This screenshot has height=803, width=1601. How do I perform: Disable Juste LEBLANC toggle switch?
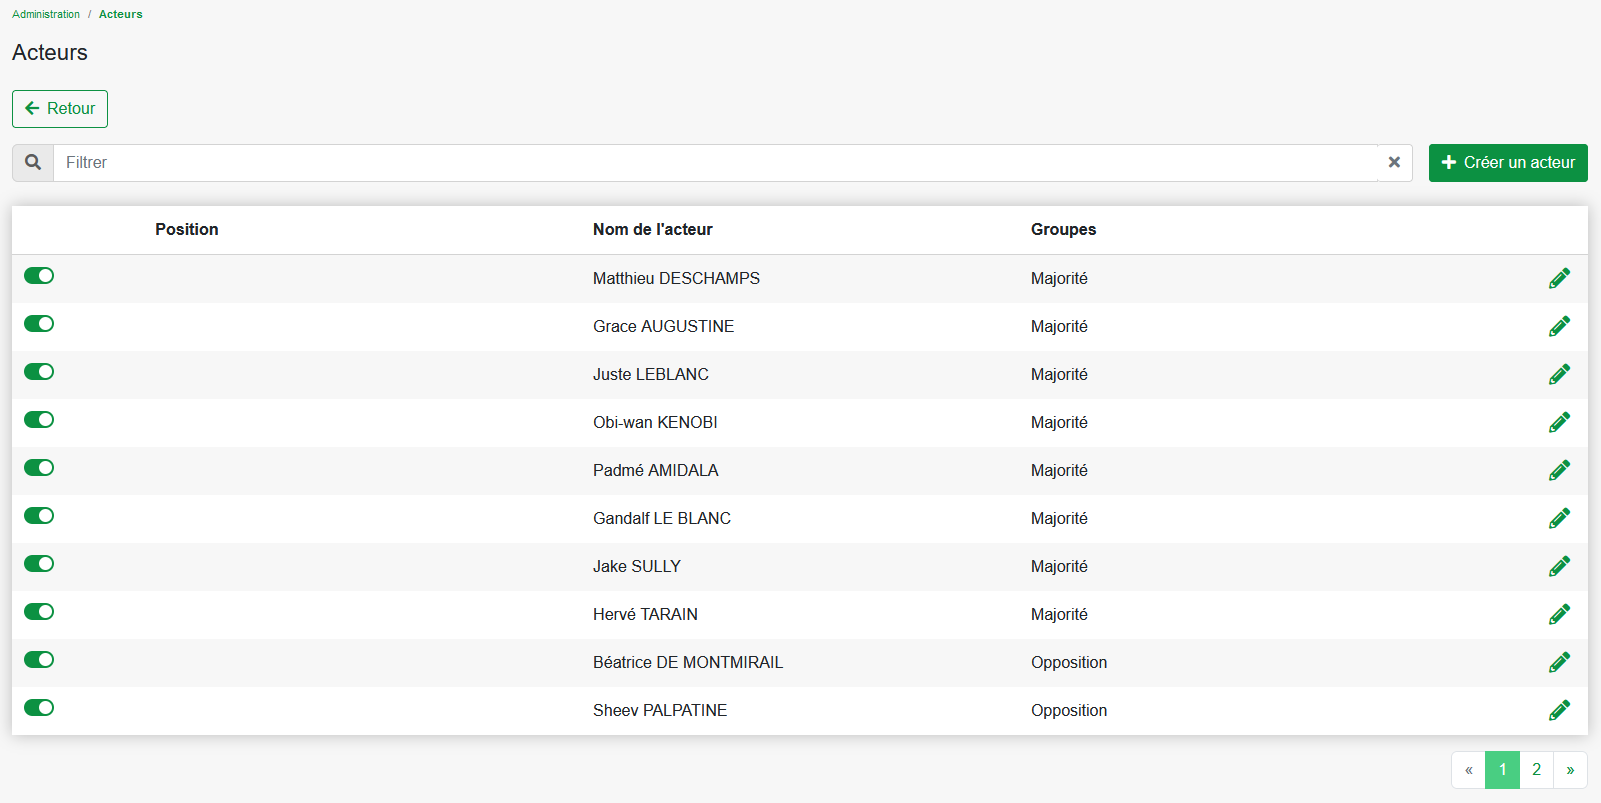click(39, 372)
